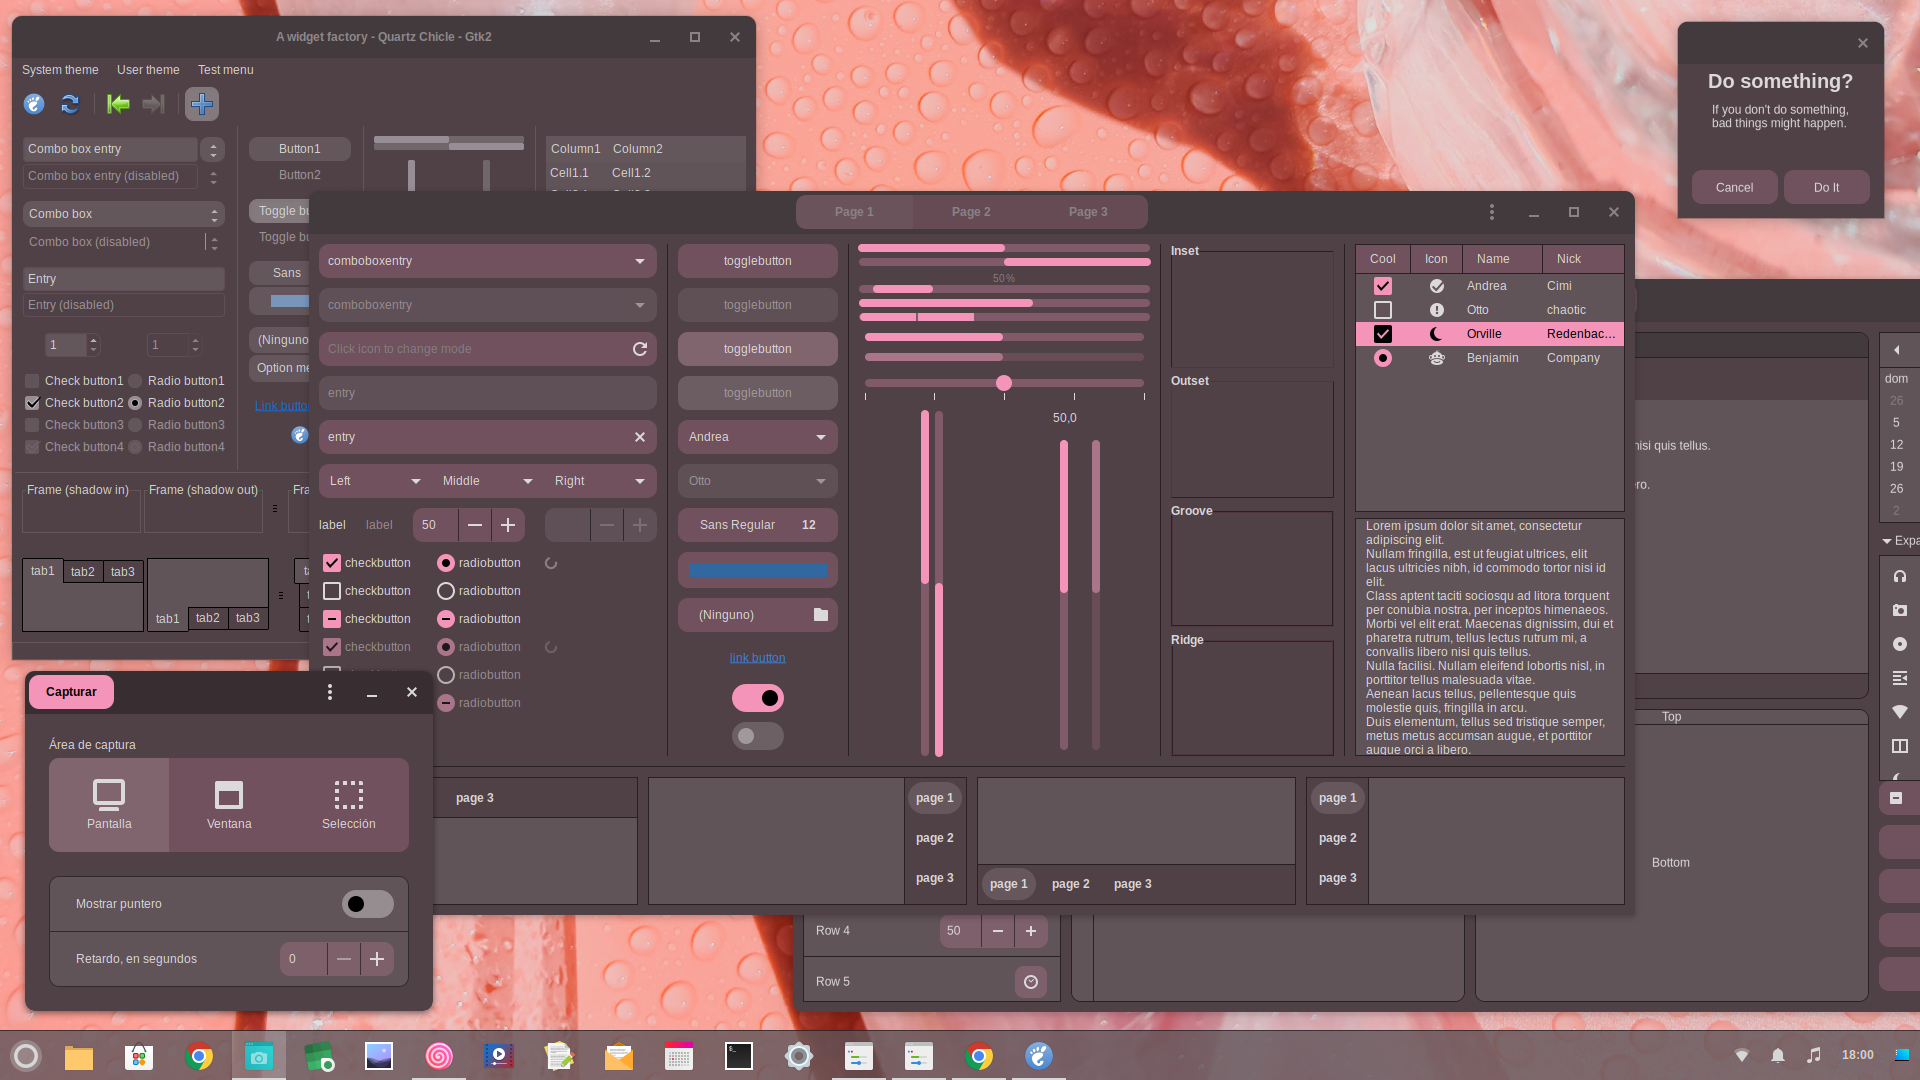
Task: Turn off the pink enabled switch
Action: (x=758, y=698)
